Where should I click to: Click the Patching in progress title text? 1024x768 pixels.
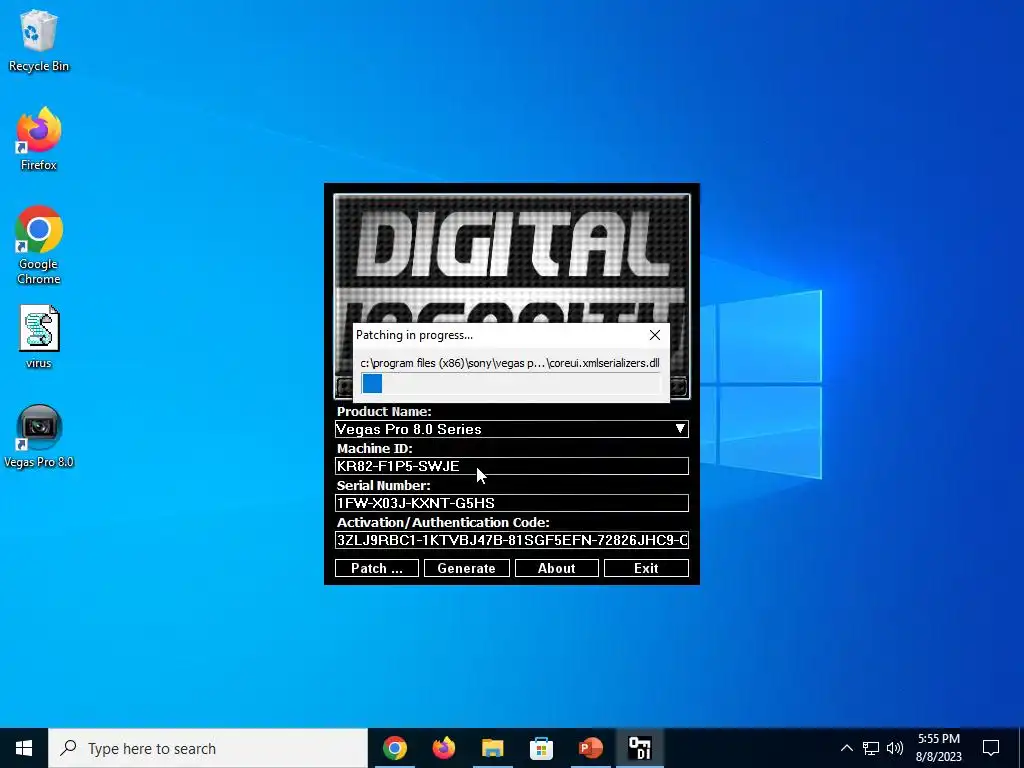click(x=414, y=335)
